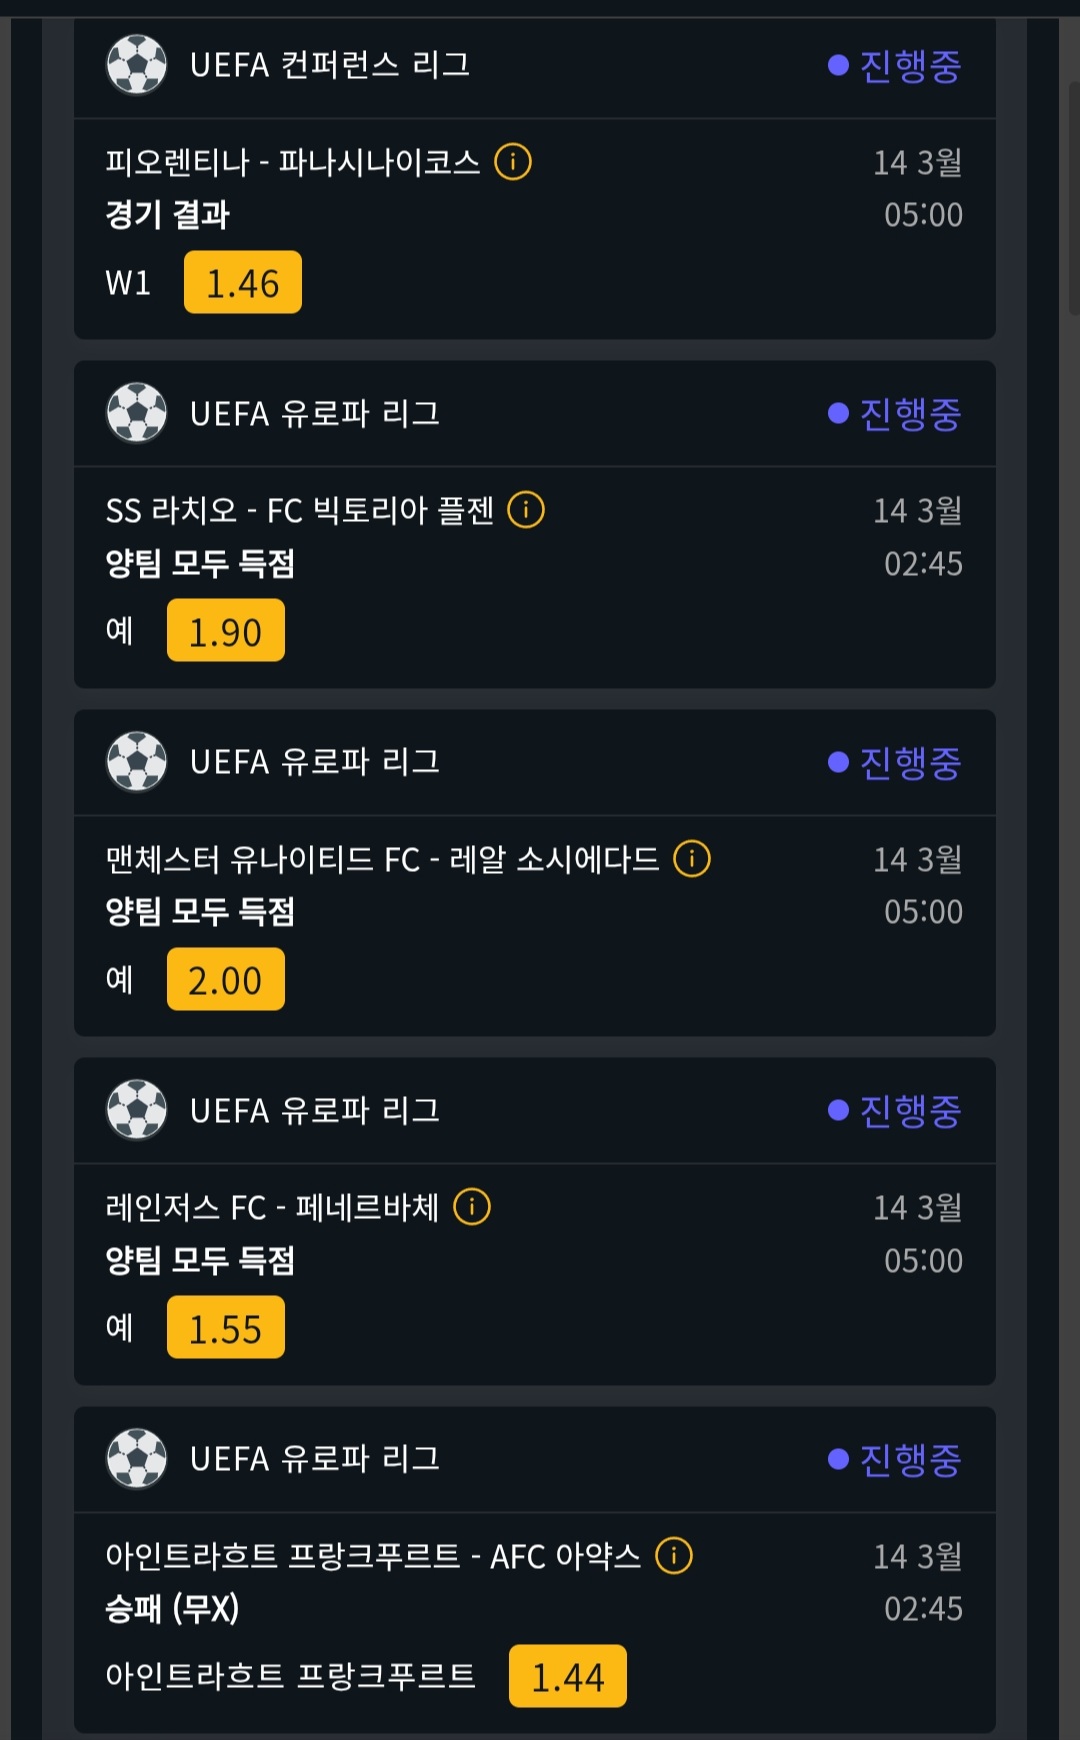Viewport: 1080px width, 1740px height.
Task: Click soccer ball icon for UEFA 컨퍼런스 리그
Action: pos(137,65)
